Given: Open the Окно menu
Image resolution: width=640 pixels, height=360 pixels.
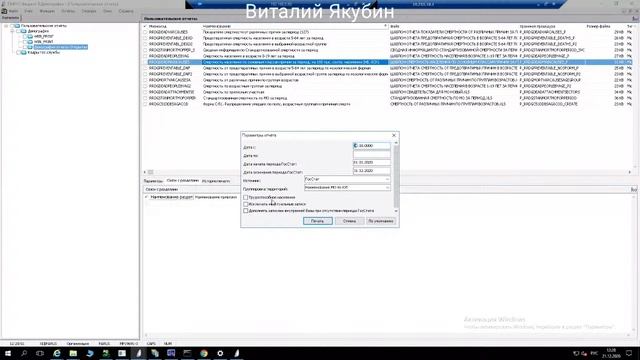Looking at the screenshot, I should (107, 11).
